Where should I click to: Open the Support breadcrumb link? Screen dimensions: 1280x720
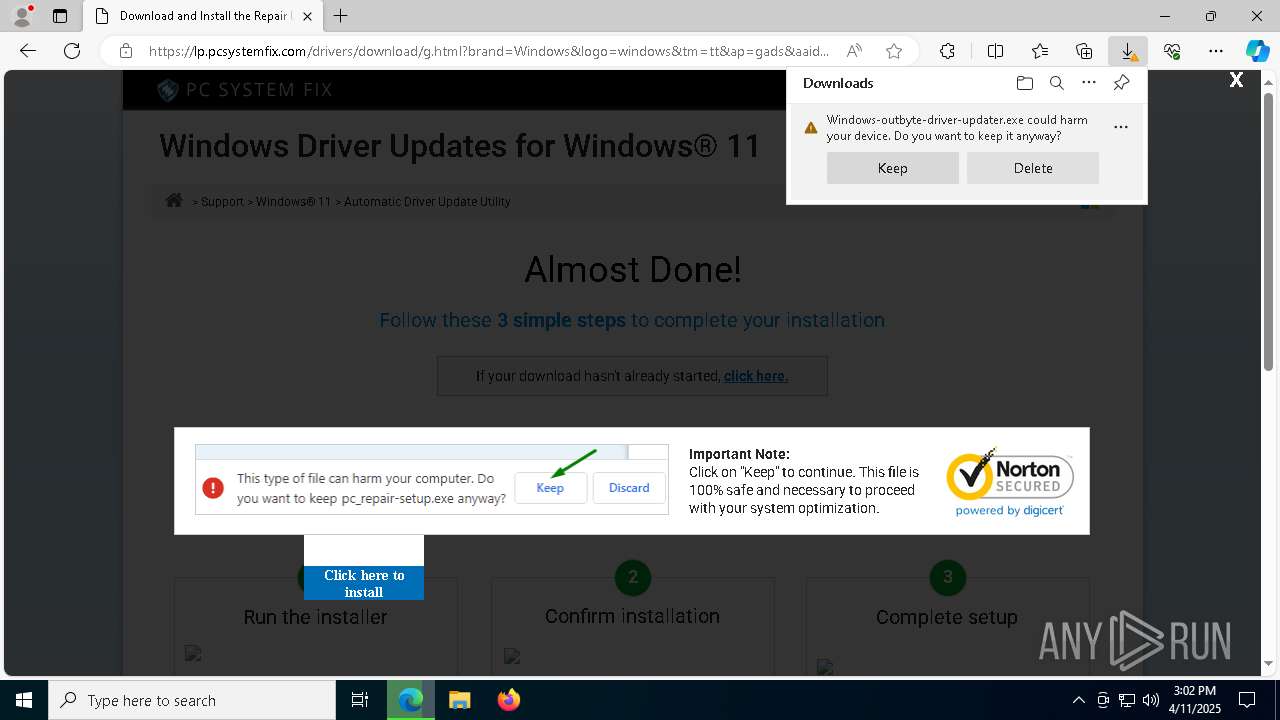222,201
